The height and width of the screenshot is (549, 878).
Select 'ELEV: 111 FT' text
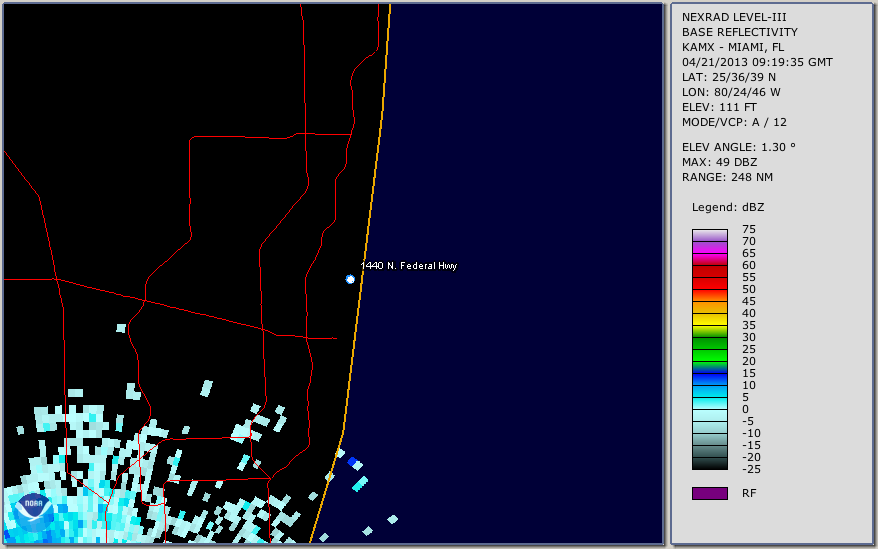(719, 107)
